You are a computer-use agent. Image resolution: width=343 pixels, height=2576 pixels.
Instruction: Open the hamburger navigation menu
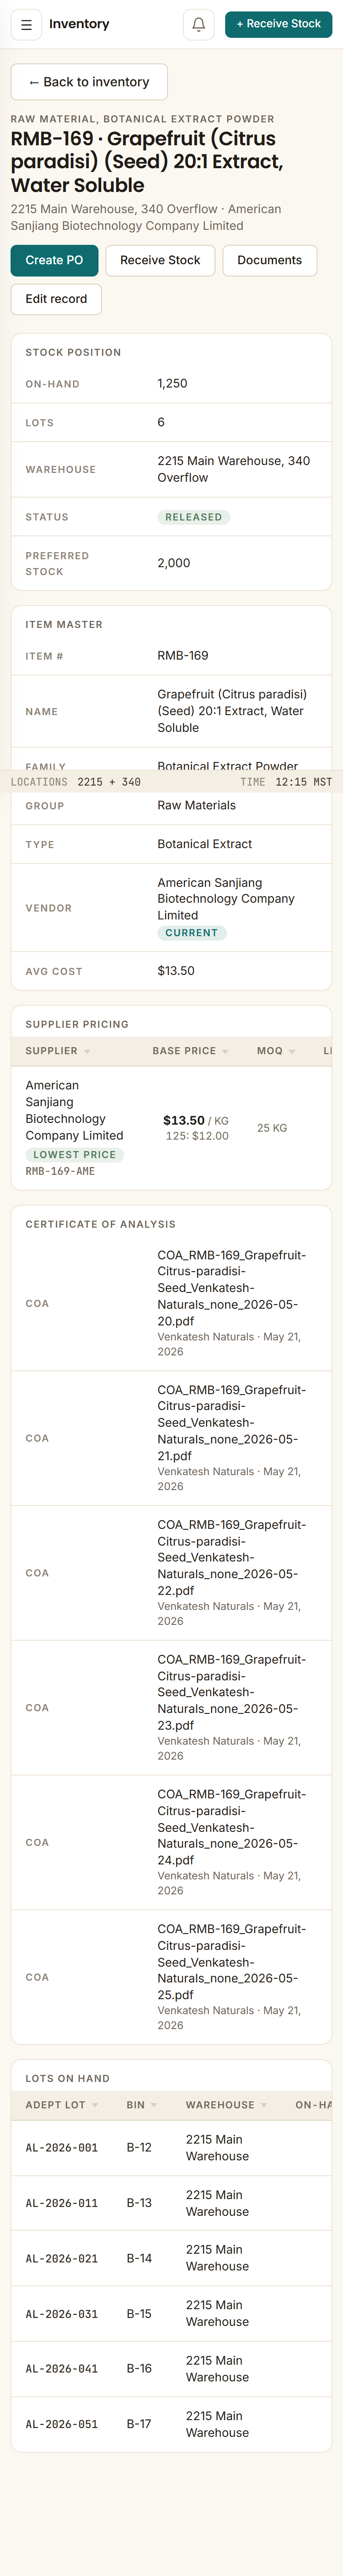click(x=26, y=24)
